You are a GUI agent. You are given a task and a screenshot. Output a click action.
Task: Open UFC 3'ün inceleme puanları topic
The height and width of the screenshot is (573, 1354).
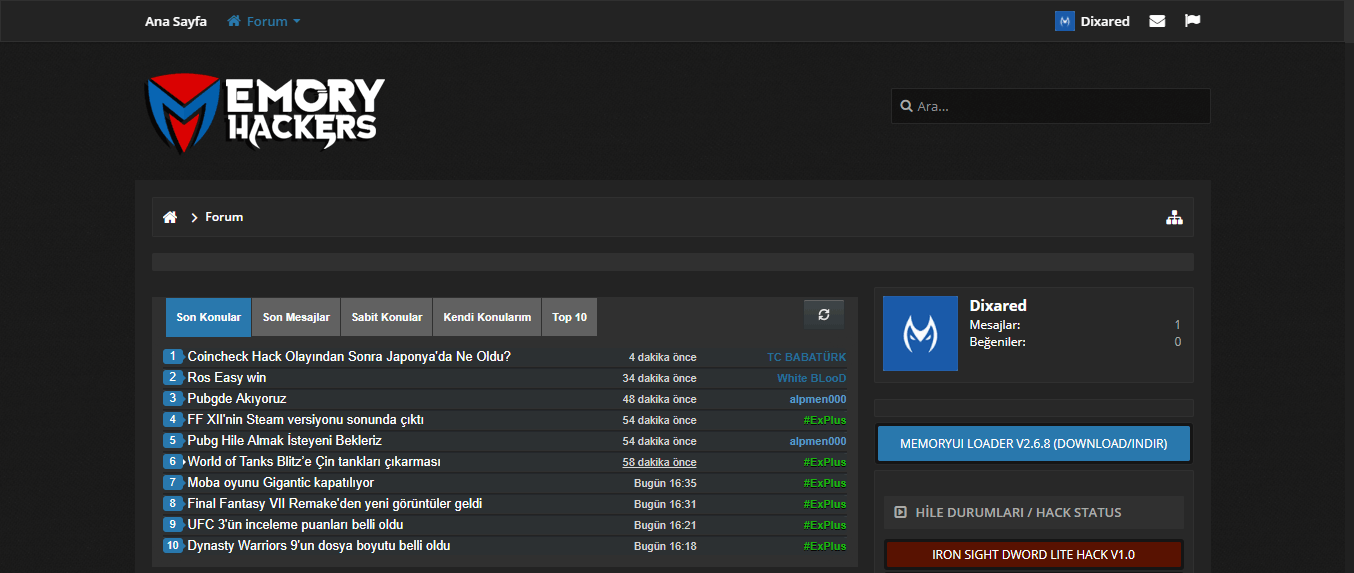[296, 525]
